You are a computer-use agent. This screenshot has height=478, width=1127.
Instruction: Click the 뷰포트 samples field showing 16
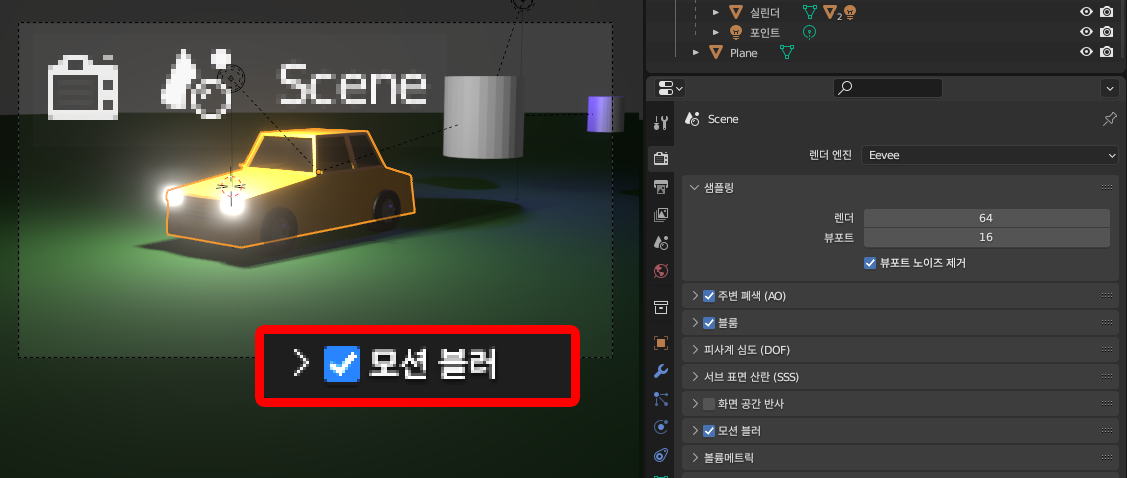click(986, 237)
